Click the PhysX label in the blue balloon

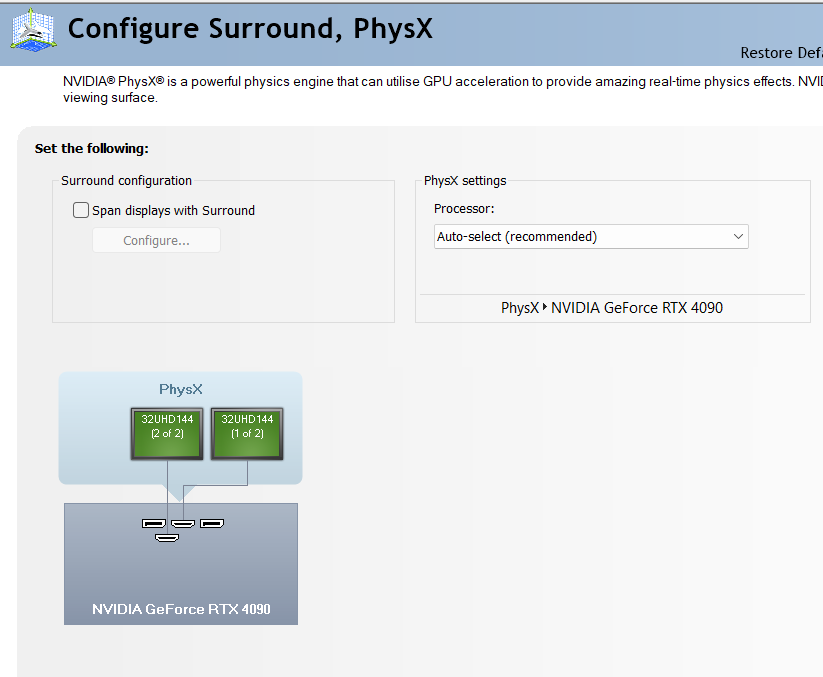pos(181,389)
